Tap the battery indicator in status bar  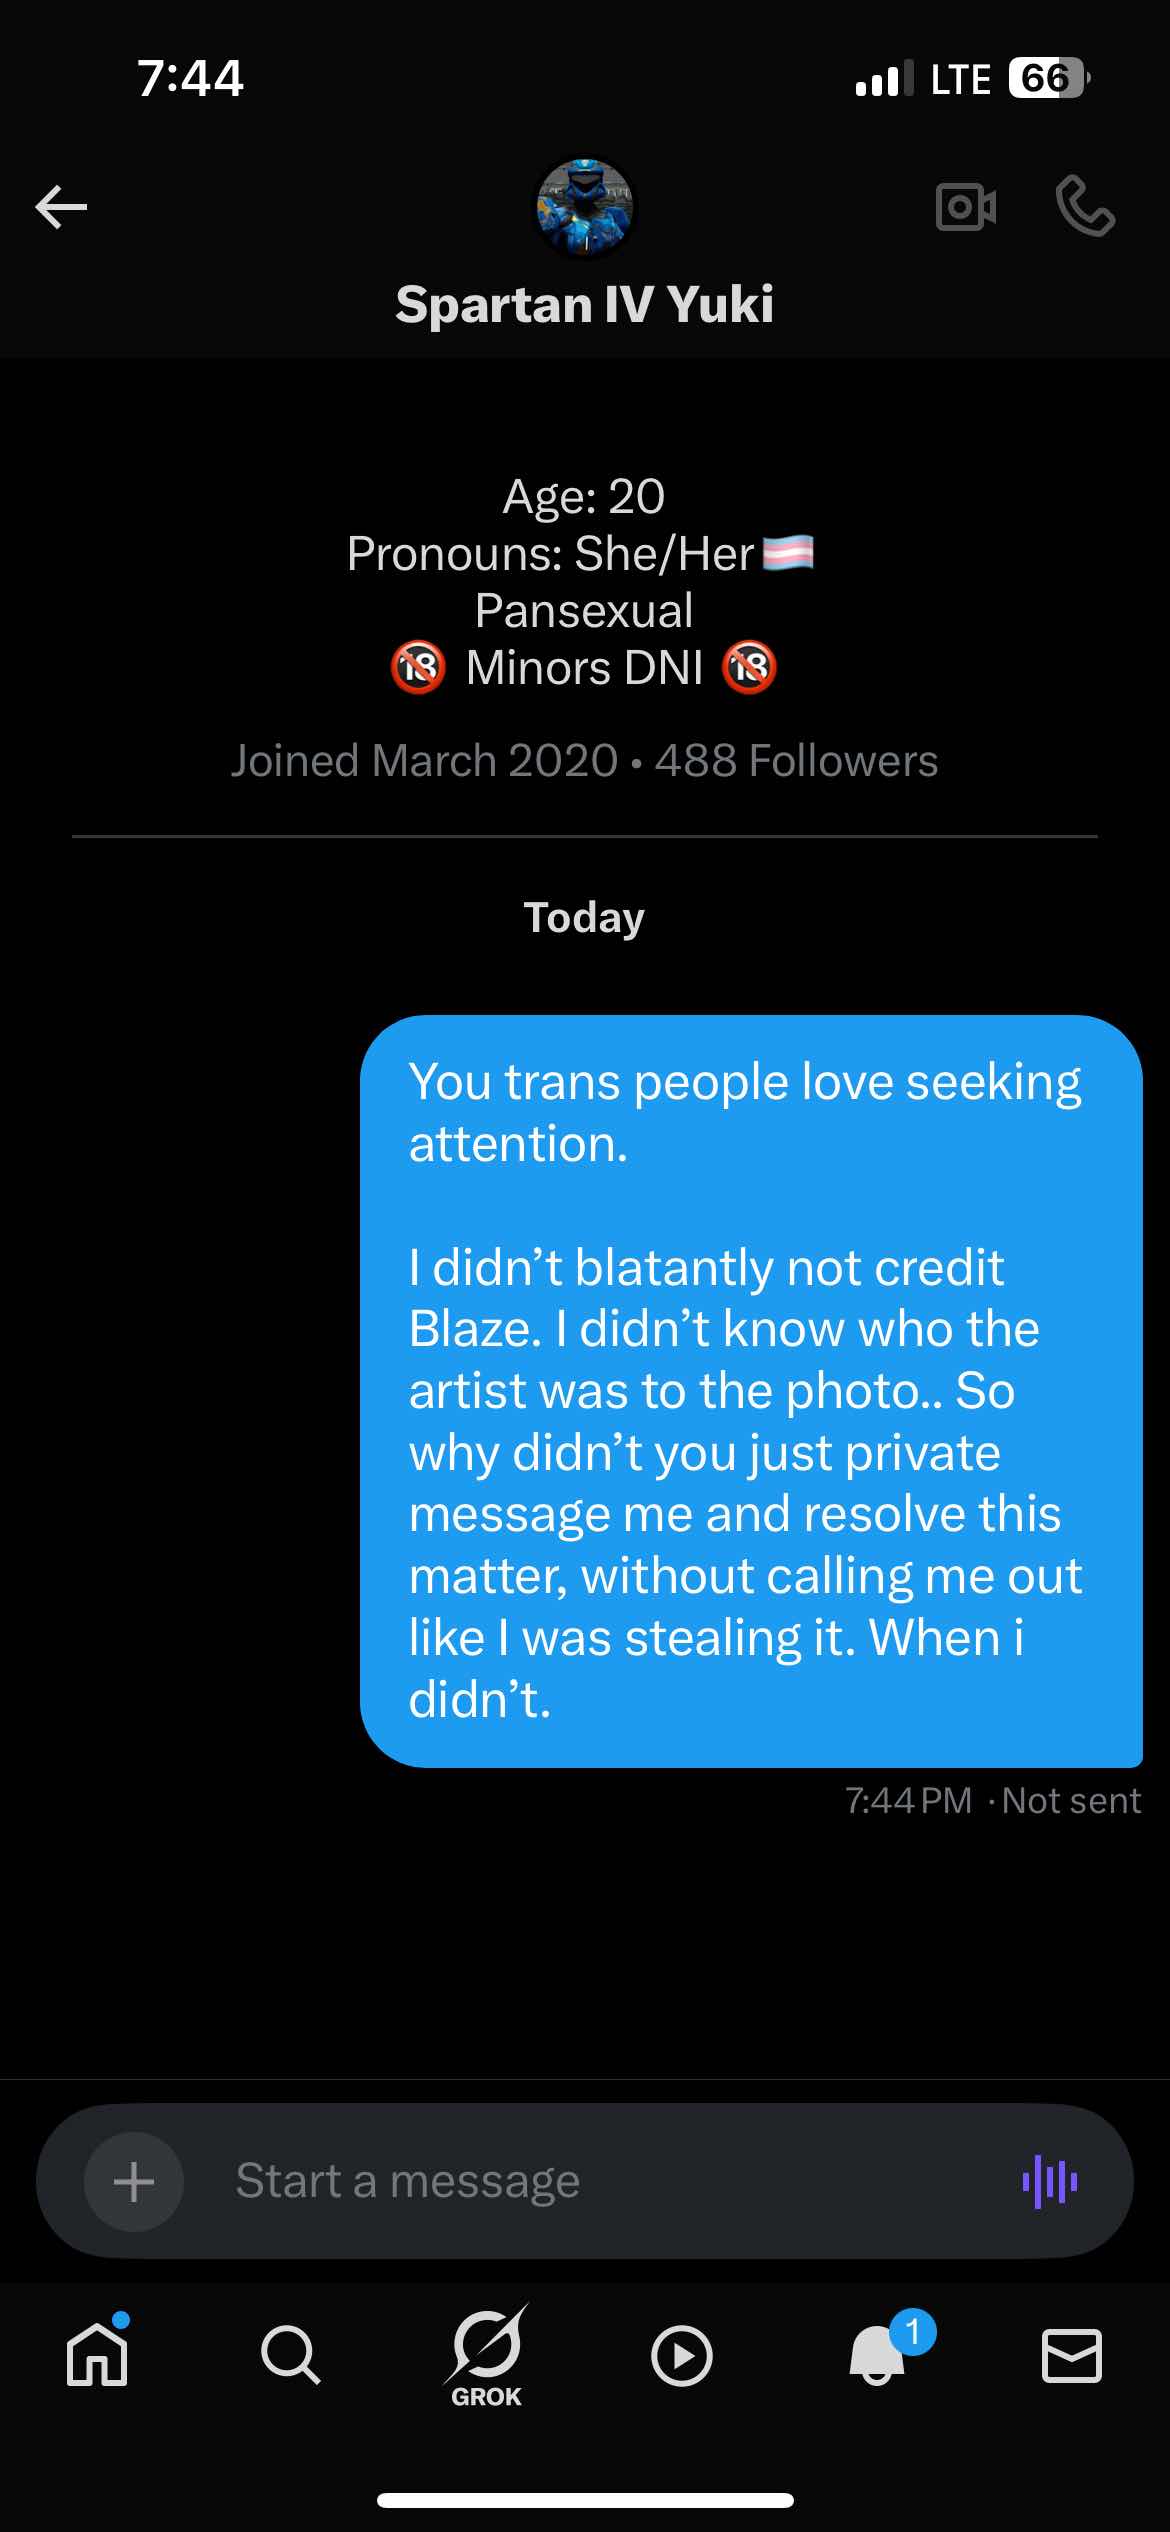point(1046,78)
